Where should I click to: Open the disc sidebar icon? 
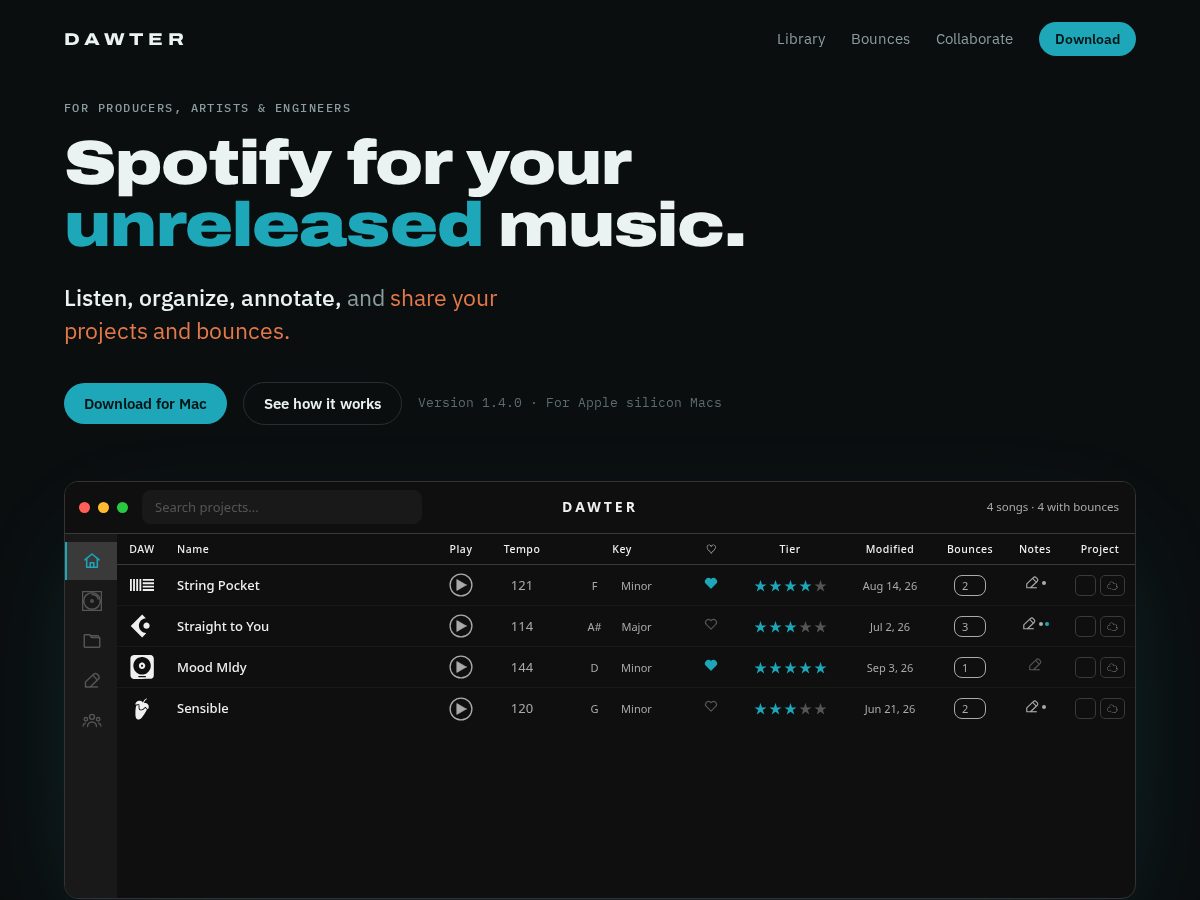(x=92, y=601)
